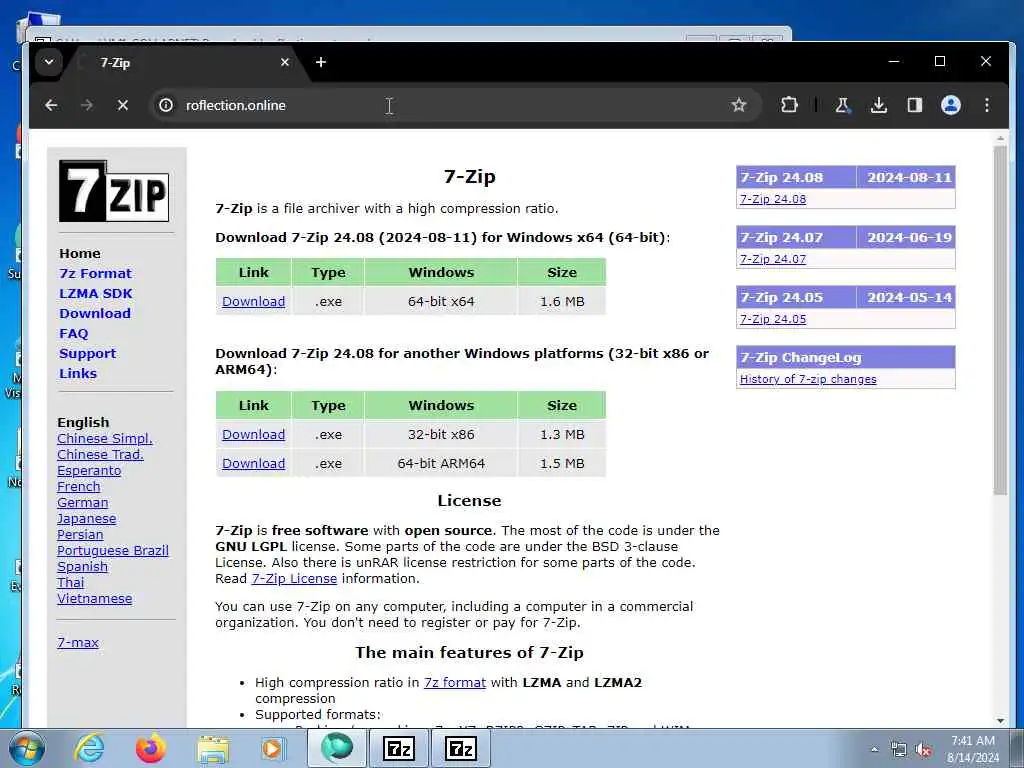Switch language to Japanese
The height and width of the screenshot is (768, 1024).
pos(86,519)
